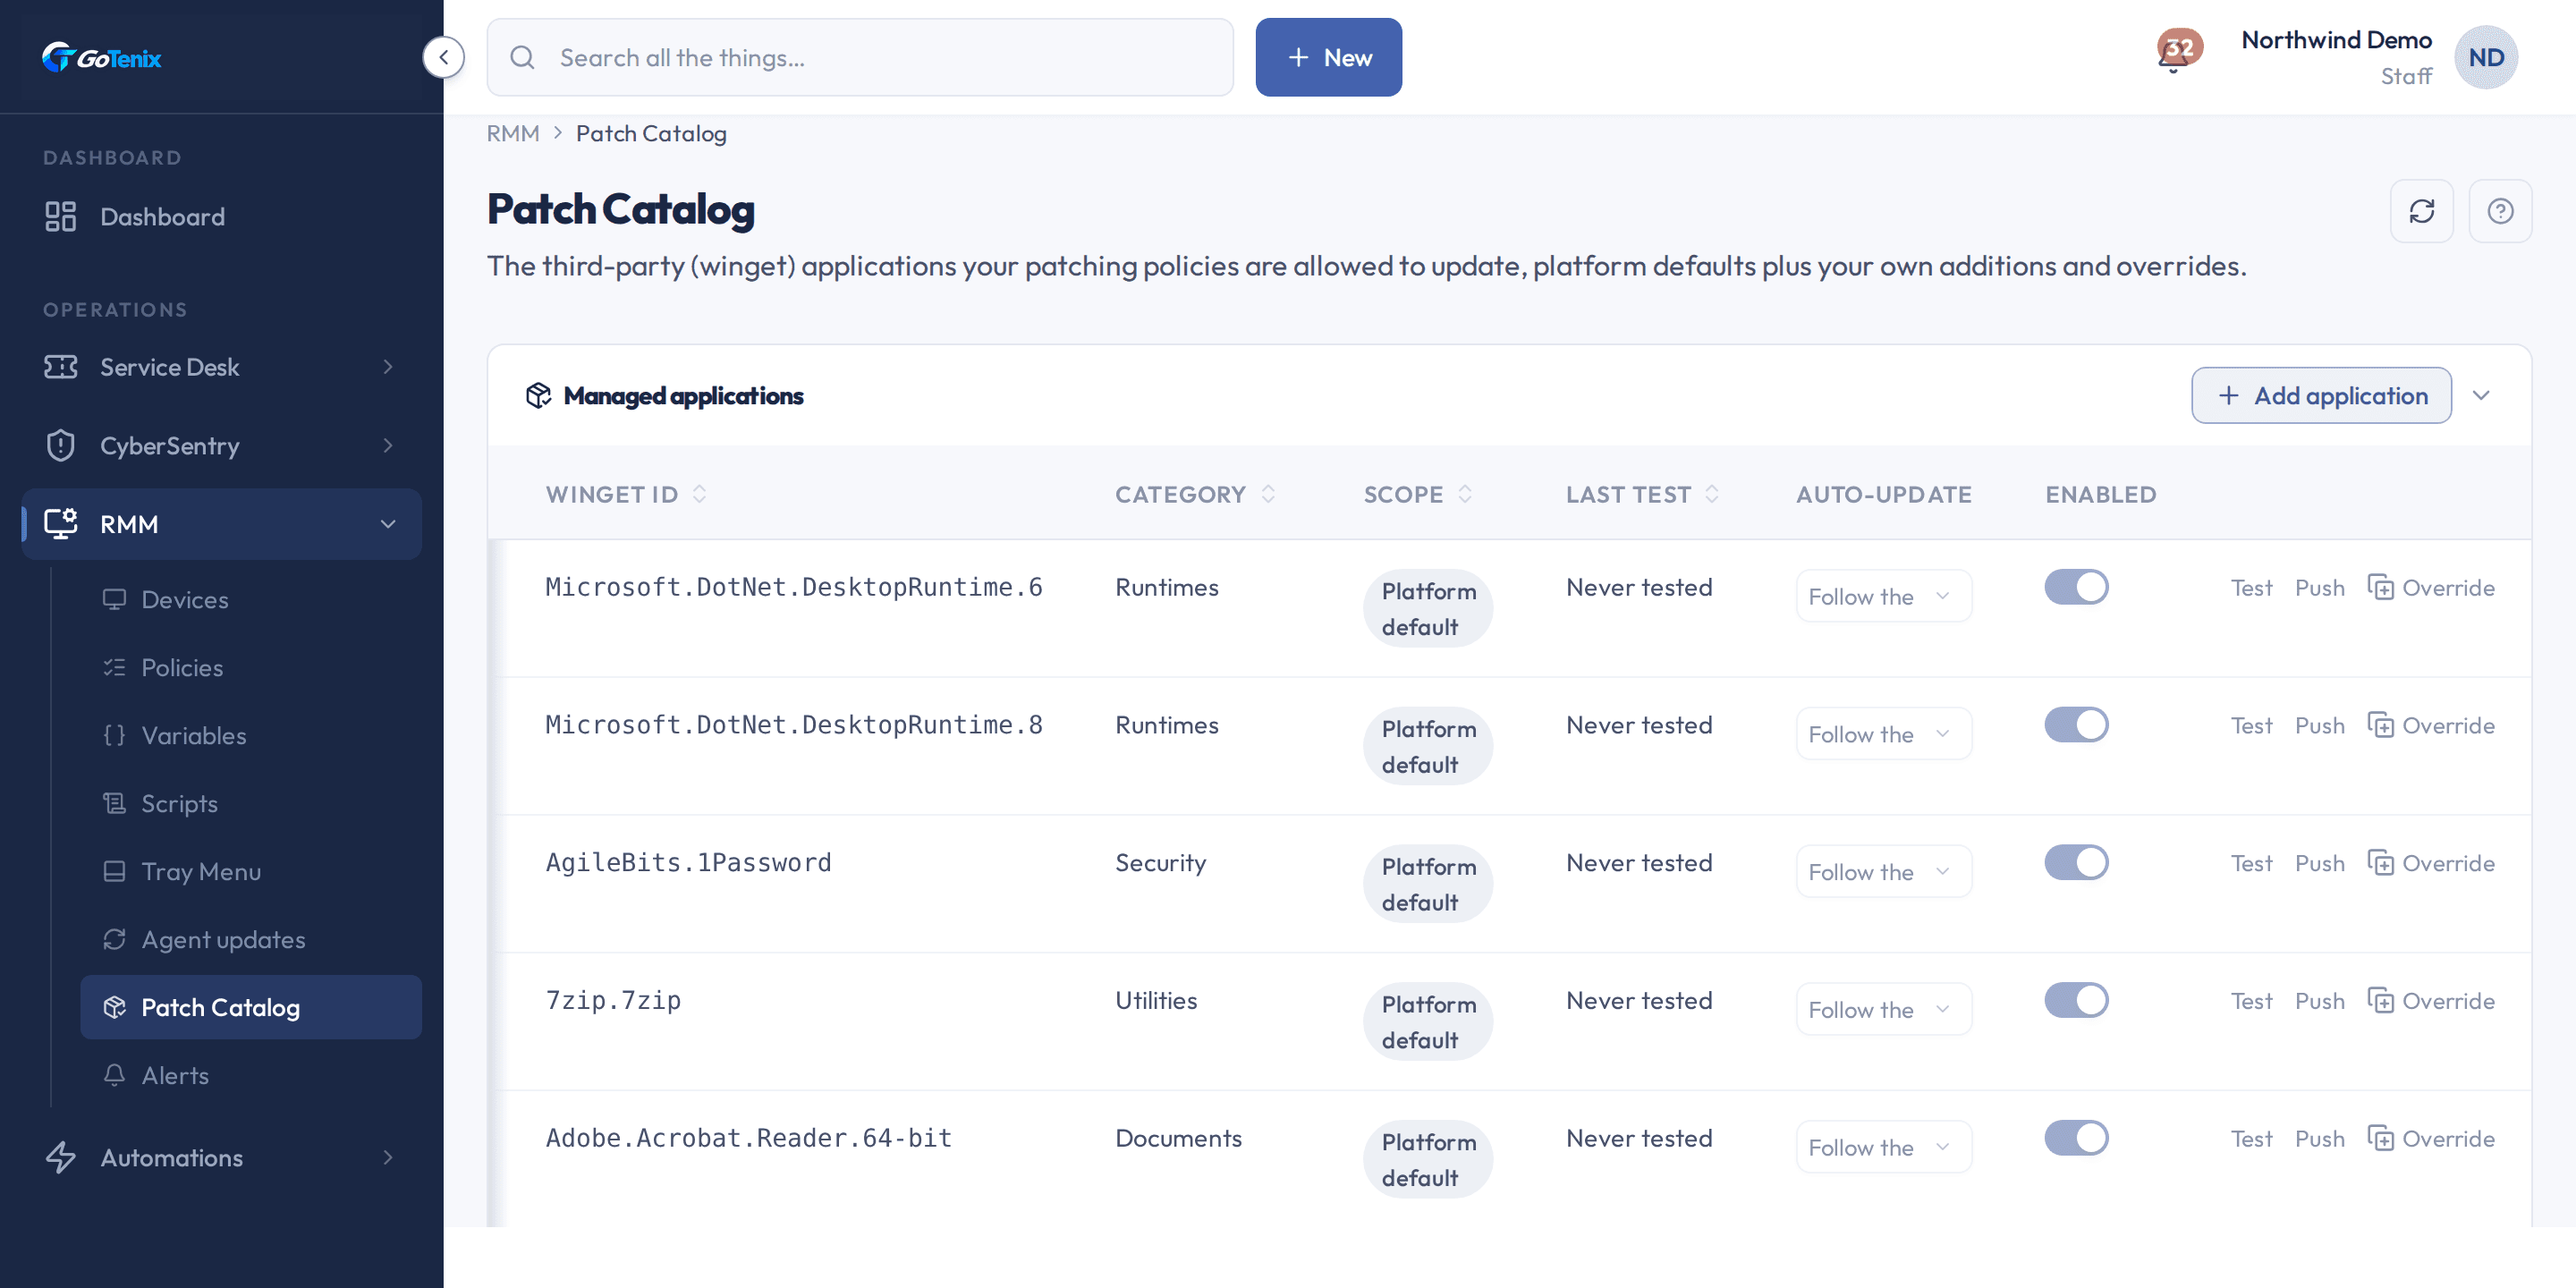Click the ND user avatar
Viewport: 2576px width, 1288px height.
(x=2486, y=57)
